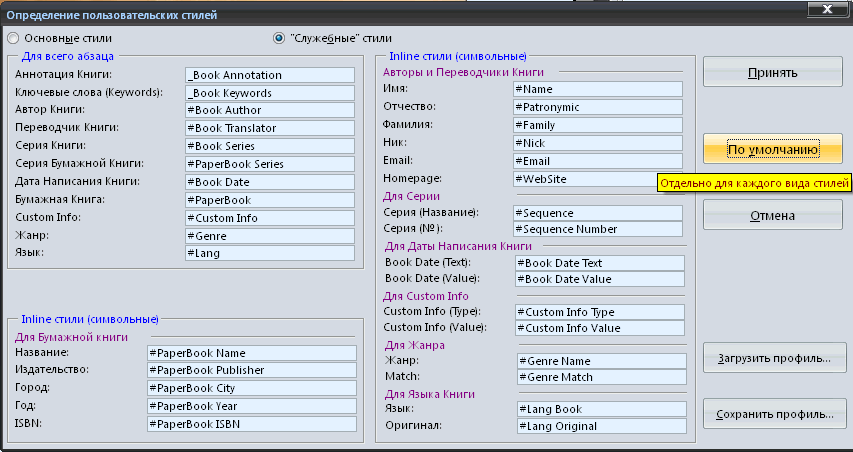Select the "Служебные" стили radio option
The image size is (853, 452).
(x=279, y=39)
